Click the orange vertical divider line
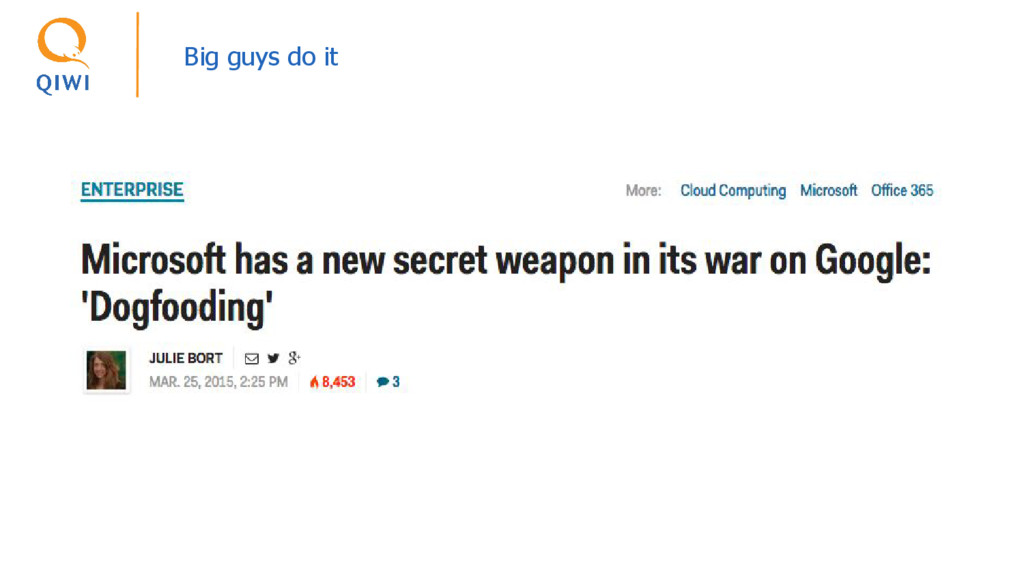The image size is (1024, 576). 137,55
